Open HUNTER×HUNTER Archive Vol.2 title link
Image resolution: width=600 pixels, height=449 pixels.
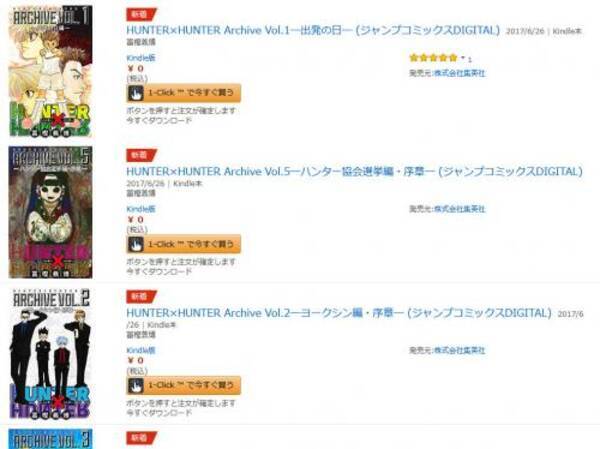click(x=339, y=313)
